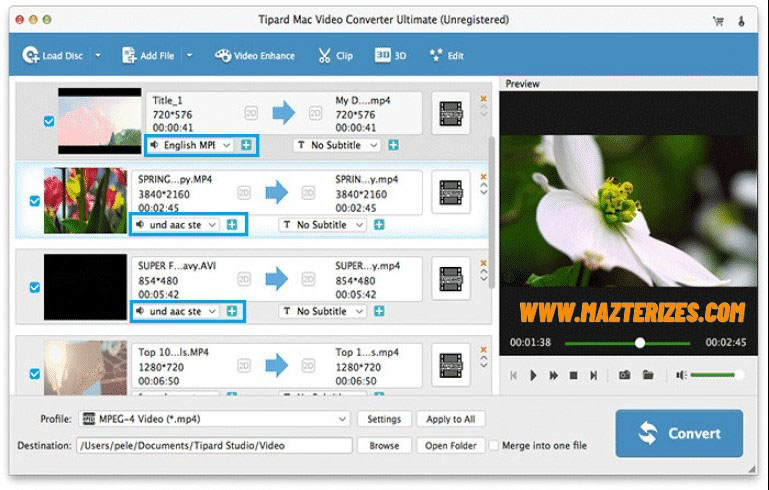Click the output format icon for SUPER F video

[x=451, y=279]
